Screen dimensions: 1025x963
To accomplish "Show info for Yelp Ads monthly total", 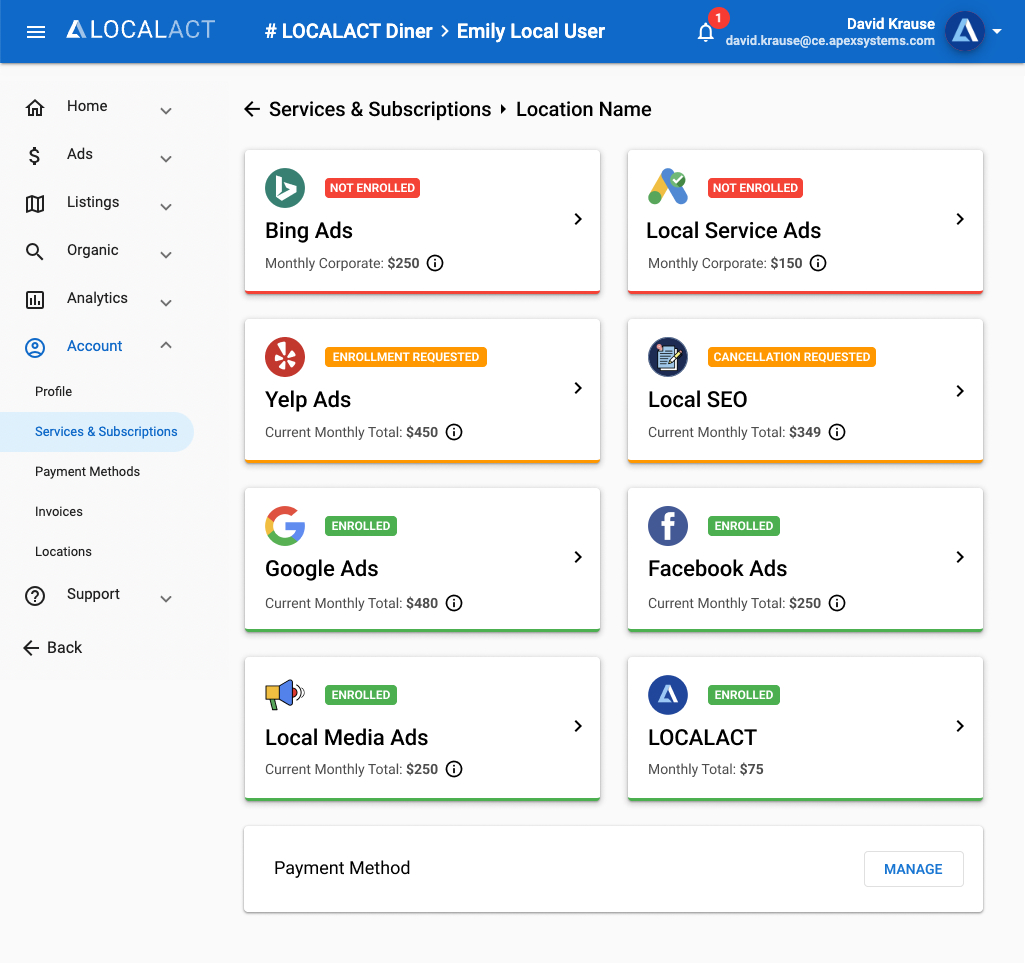I will pos(454,432).
